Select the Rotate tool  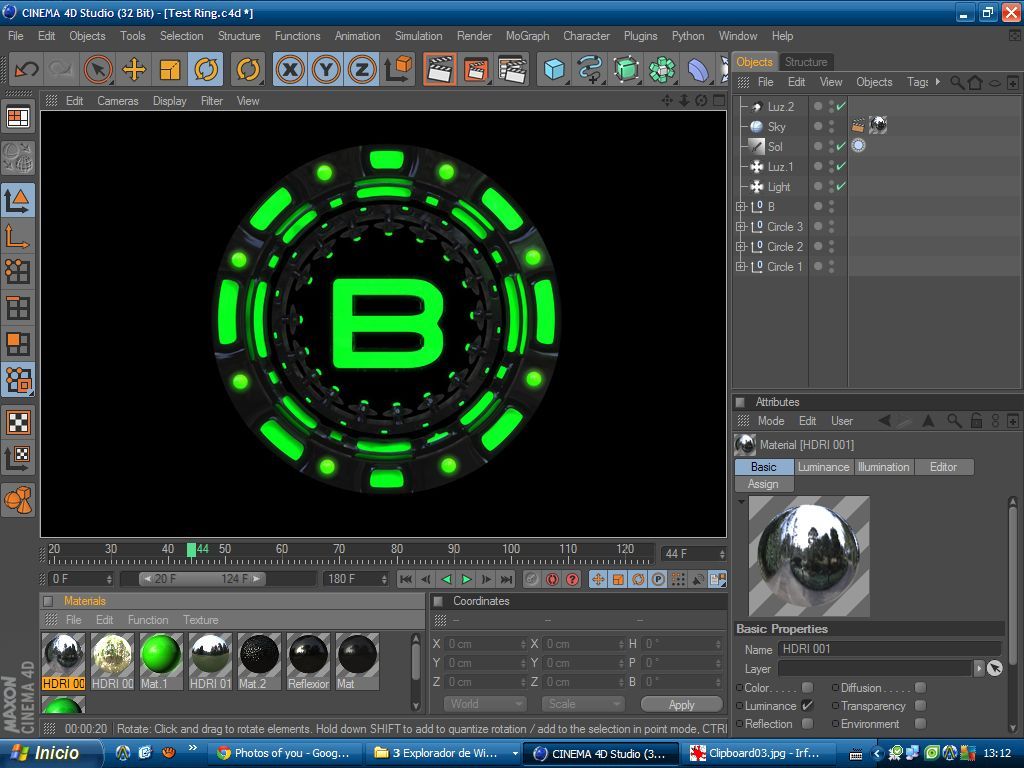click(206, 69)
